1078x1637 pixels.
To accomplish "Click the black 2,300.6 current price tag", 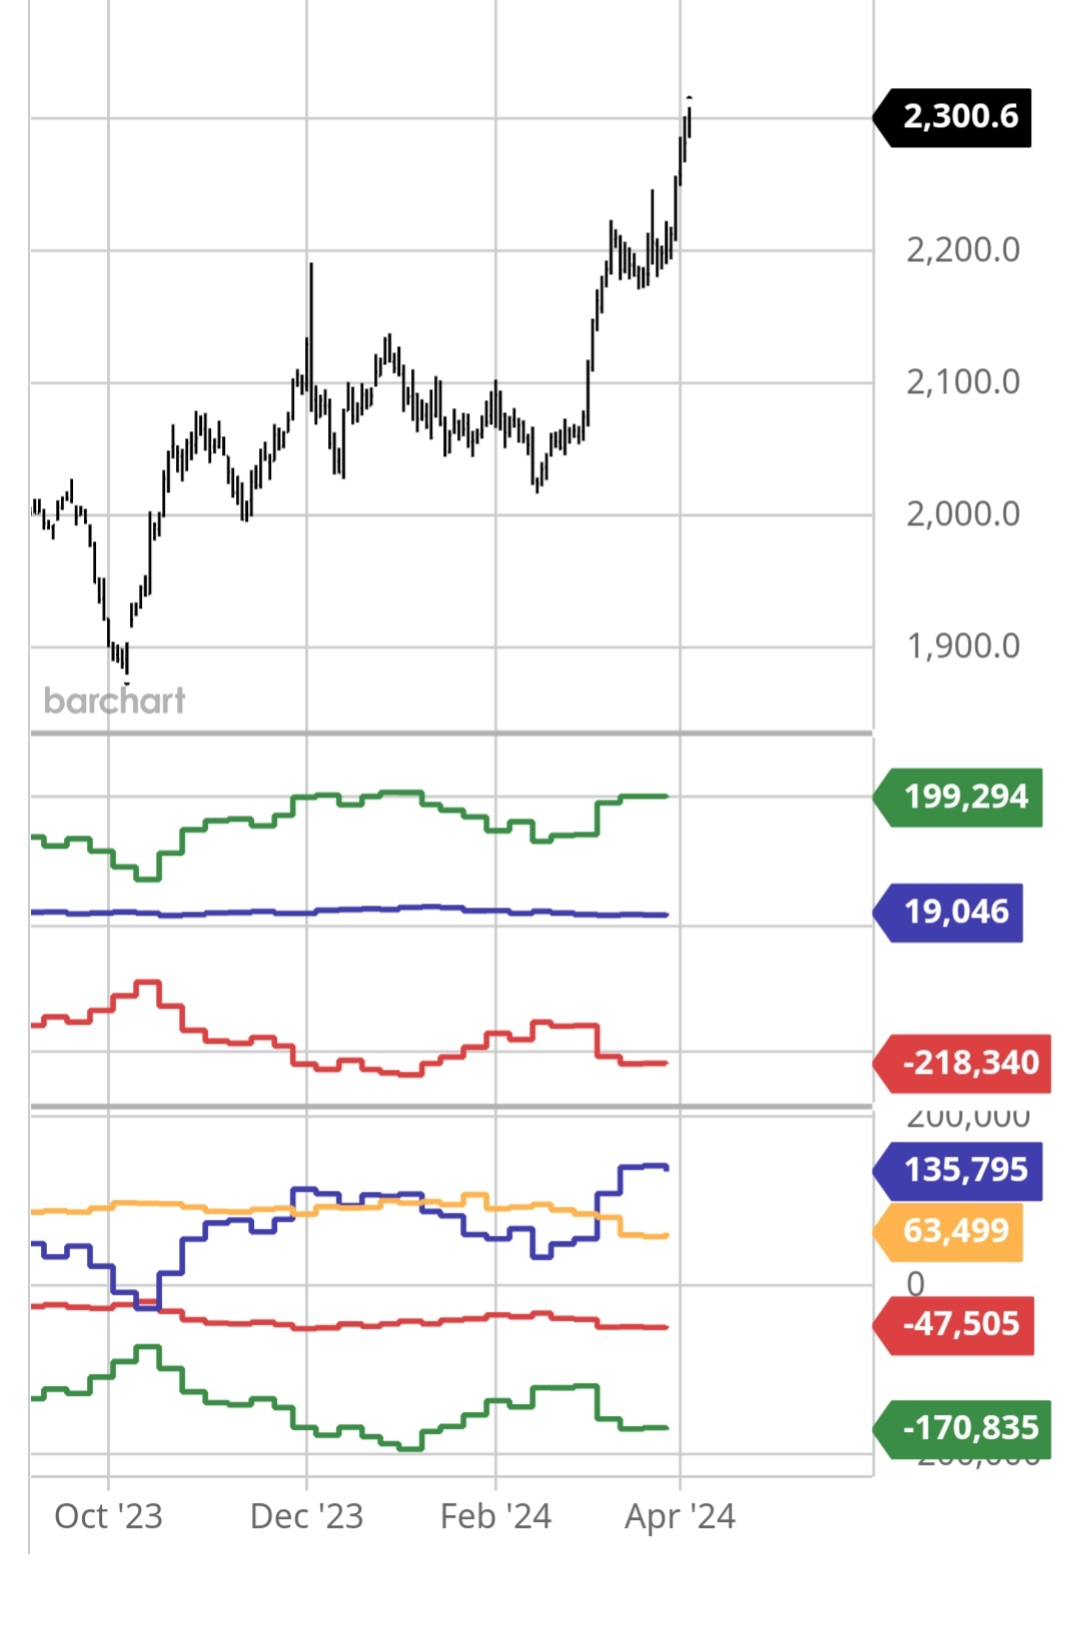I will click(958, 117).
